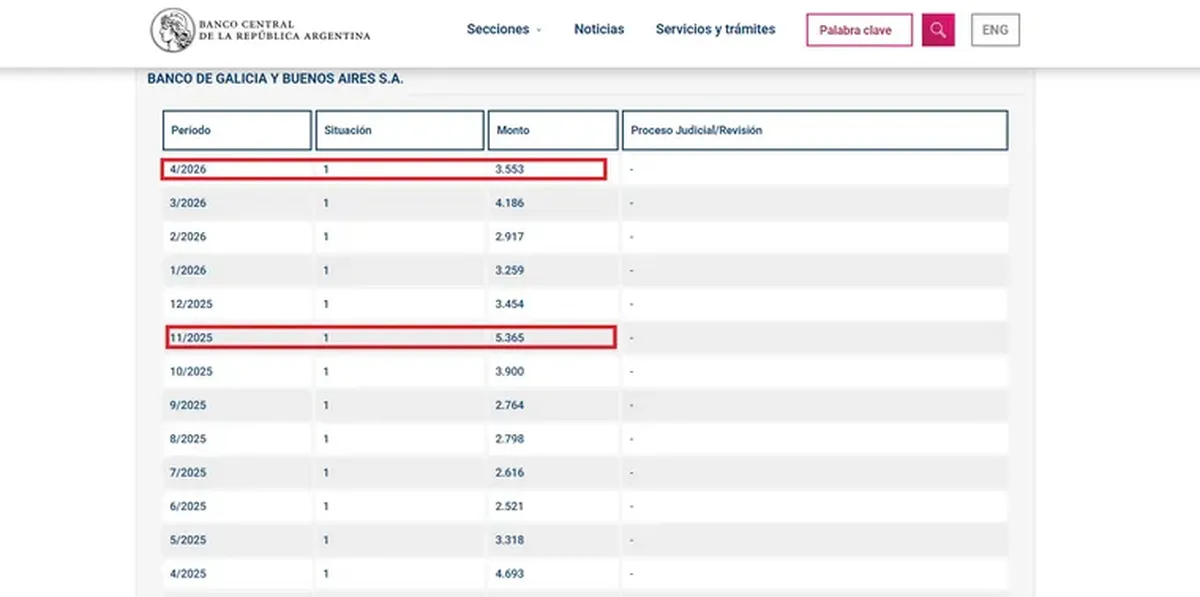This screenshot has width=1200, height=597.
Task: Click the magnifier search icon button
Action: point(938,30)
